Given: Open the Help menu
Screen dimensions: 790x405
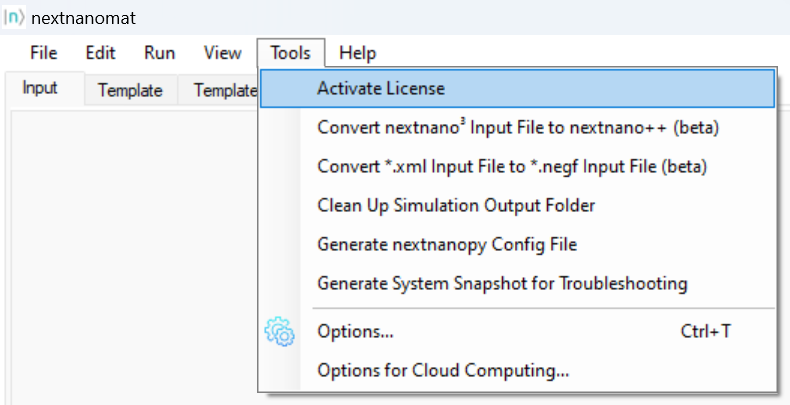Looking at the screenshot, I should [x=357, y=53].
